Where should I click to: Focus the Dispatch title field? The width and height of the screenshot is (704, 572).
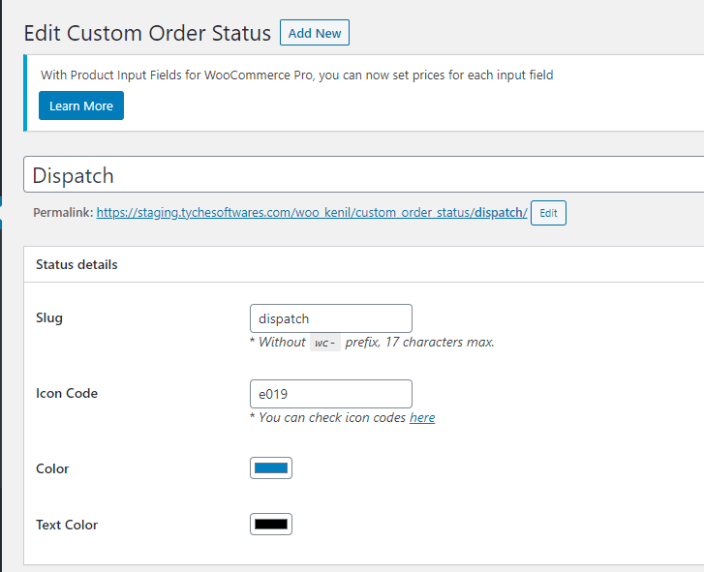[x=360, y=175]
